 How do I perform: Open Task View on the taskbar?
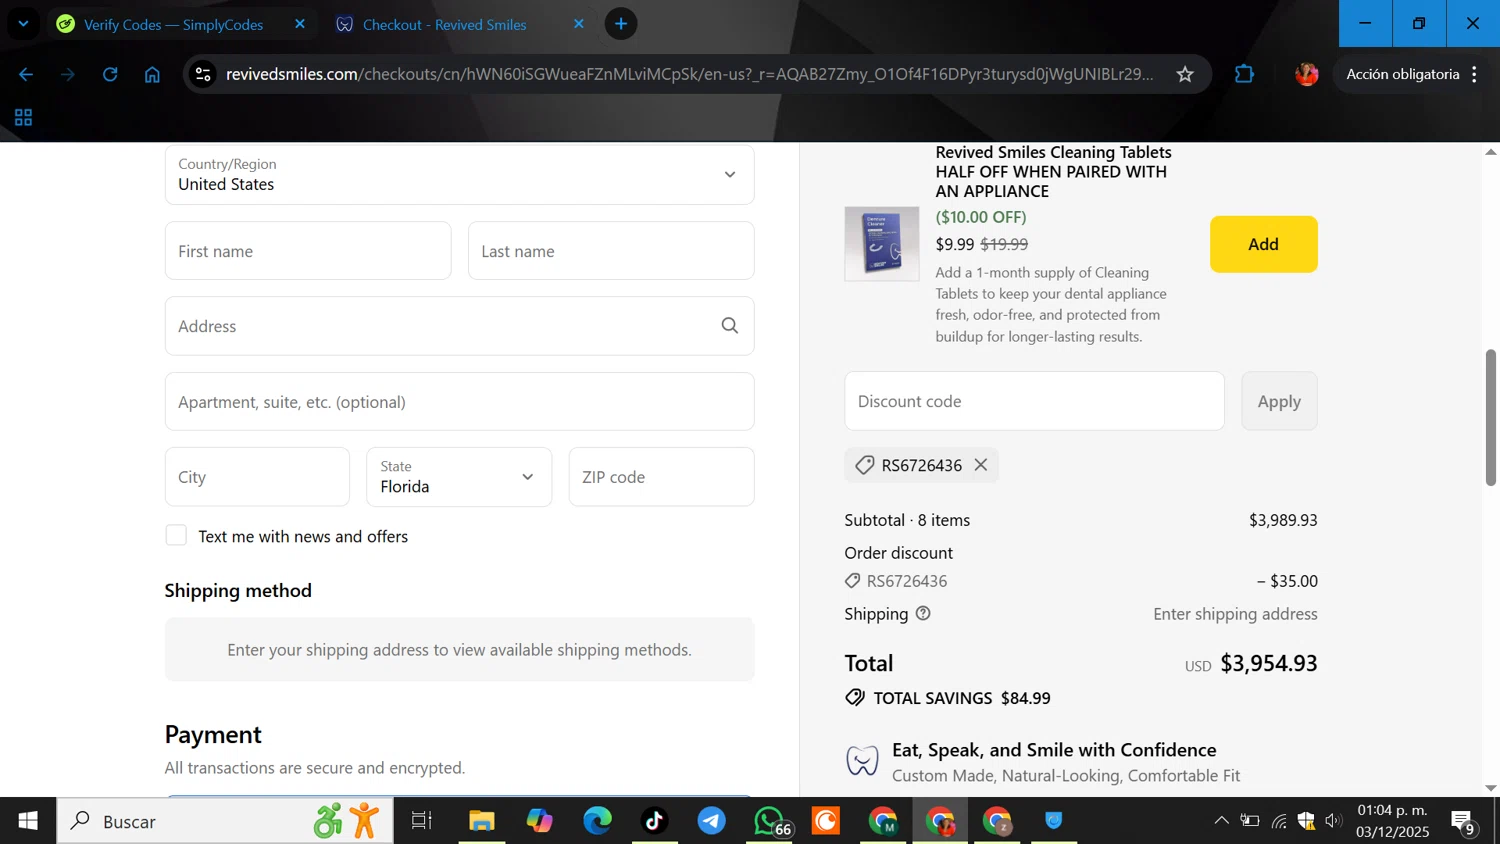click(422, 821)
